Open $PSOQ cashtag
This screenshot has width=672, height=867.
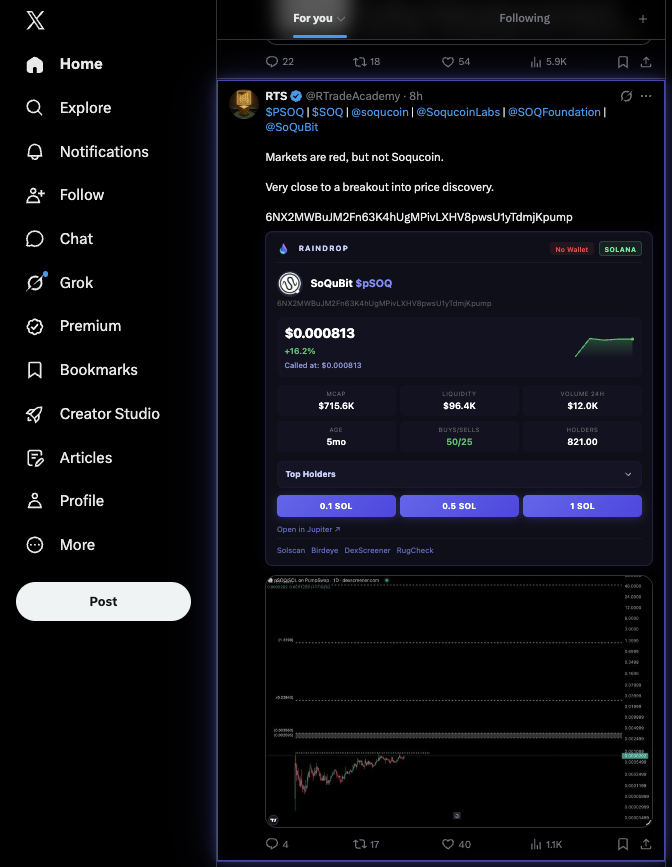click(x=284, y=112)
